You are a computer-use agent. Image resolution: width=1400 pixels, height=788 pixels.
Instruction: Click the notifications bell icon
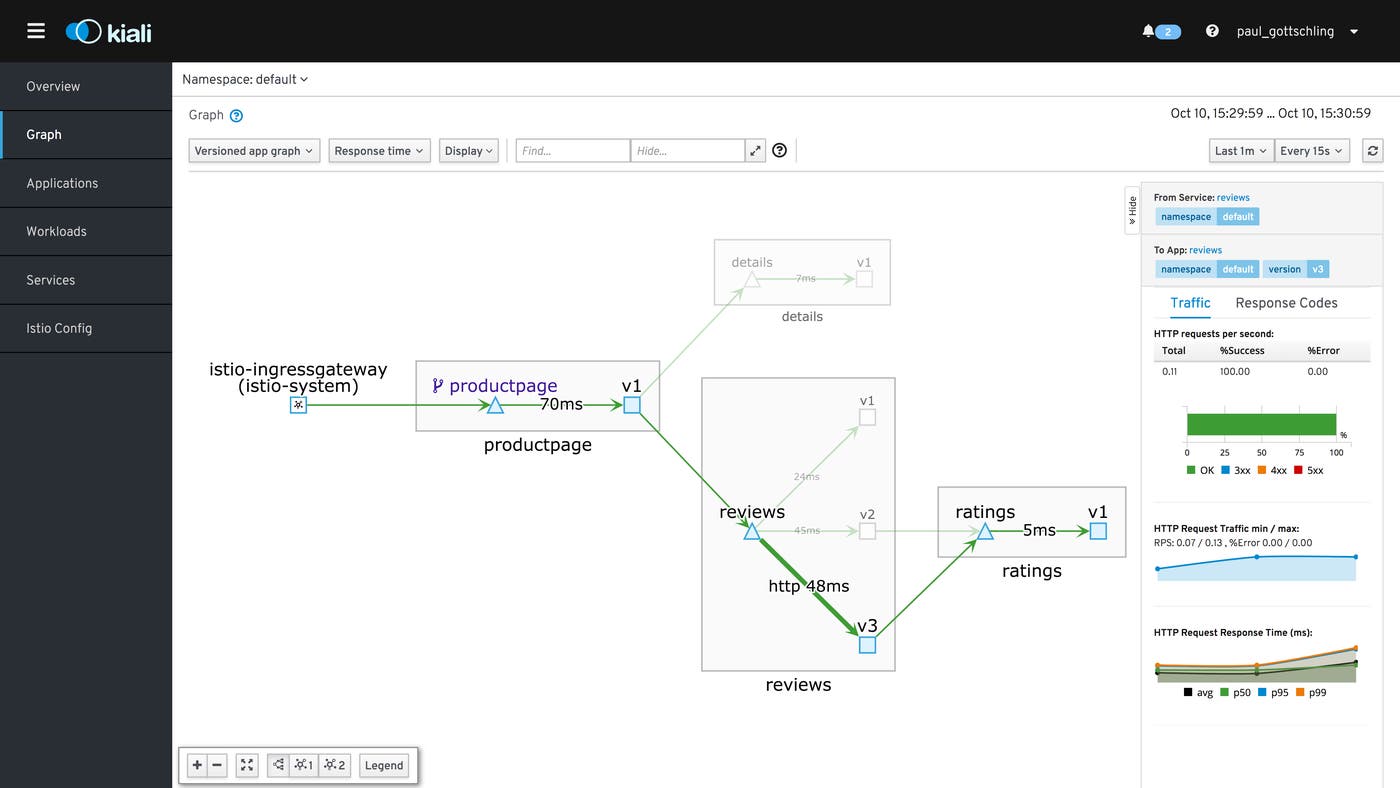(x=1148, y=31)
